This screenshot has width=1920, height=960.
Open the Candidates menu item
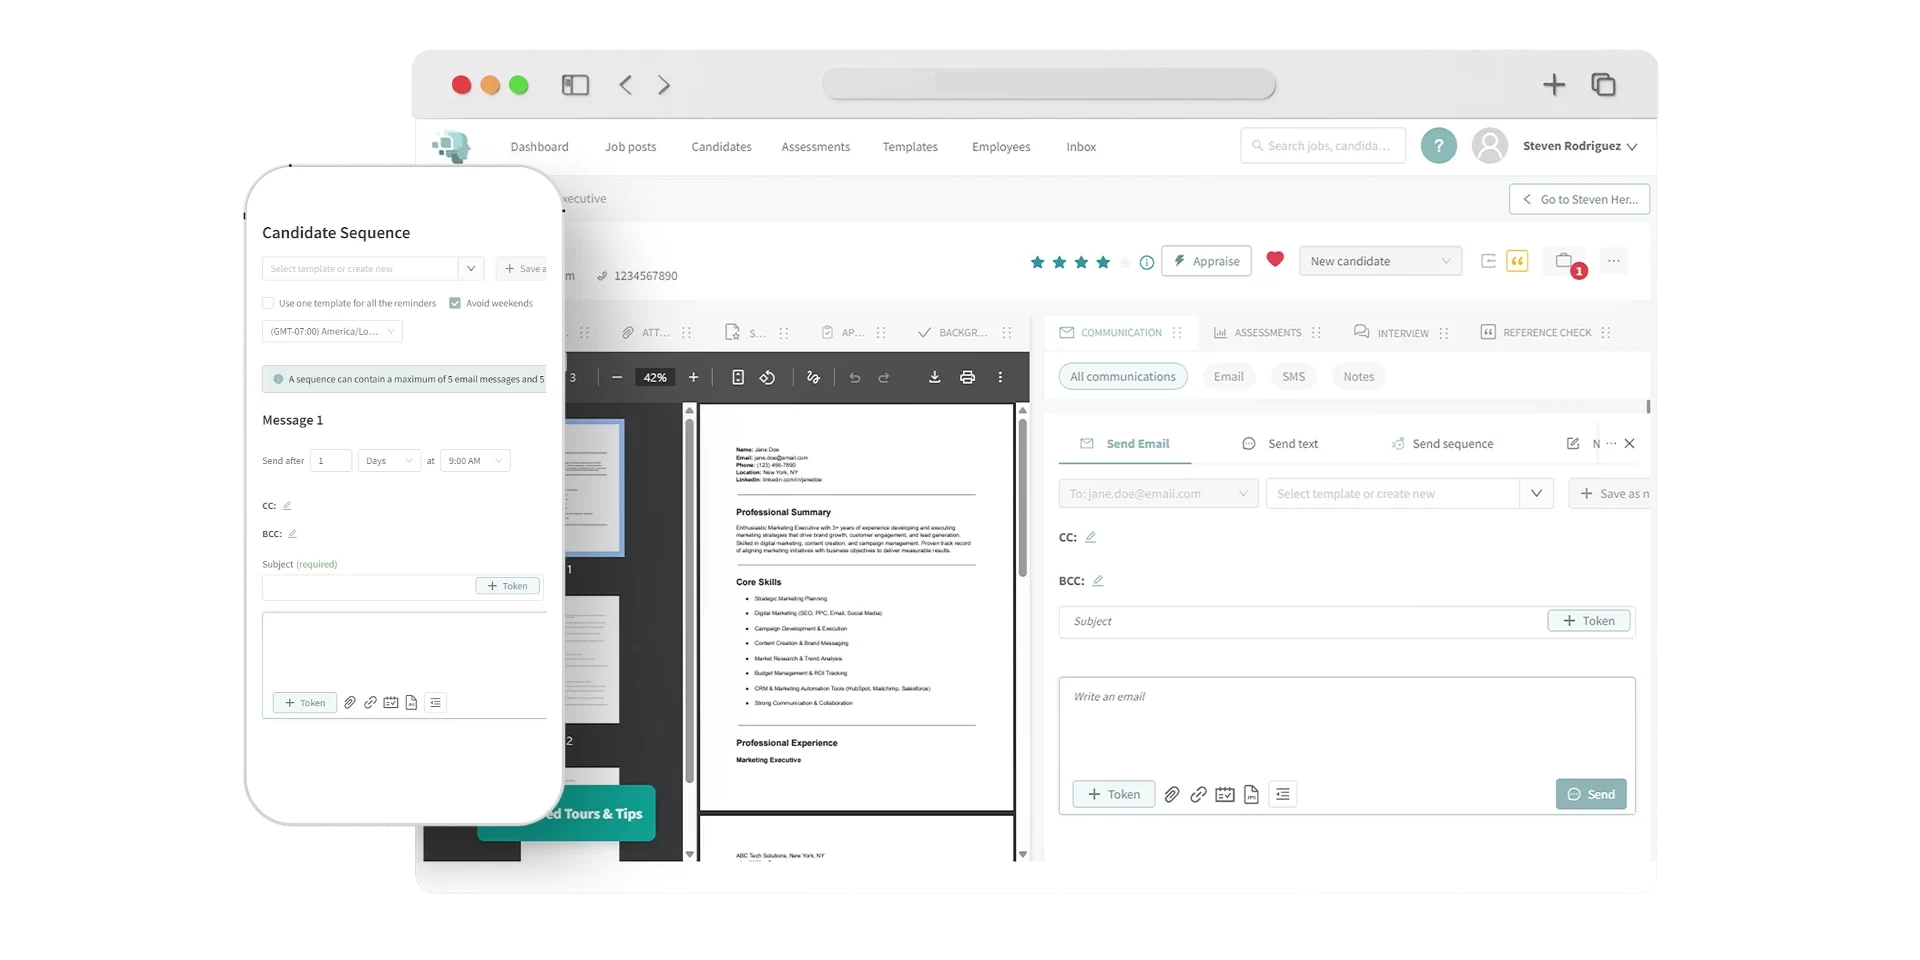tap(721, 147)
